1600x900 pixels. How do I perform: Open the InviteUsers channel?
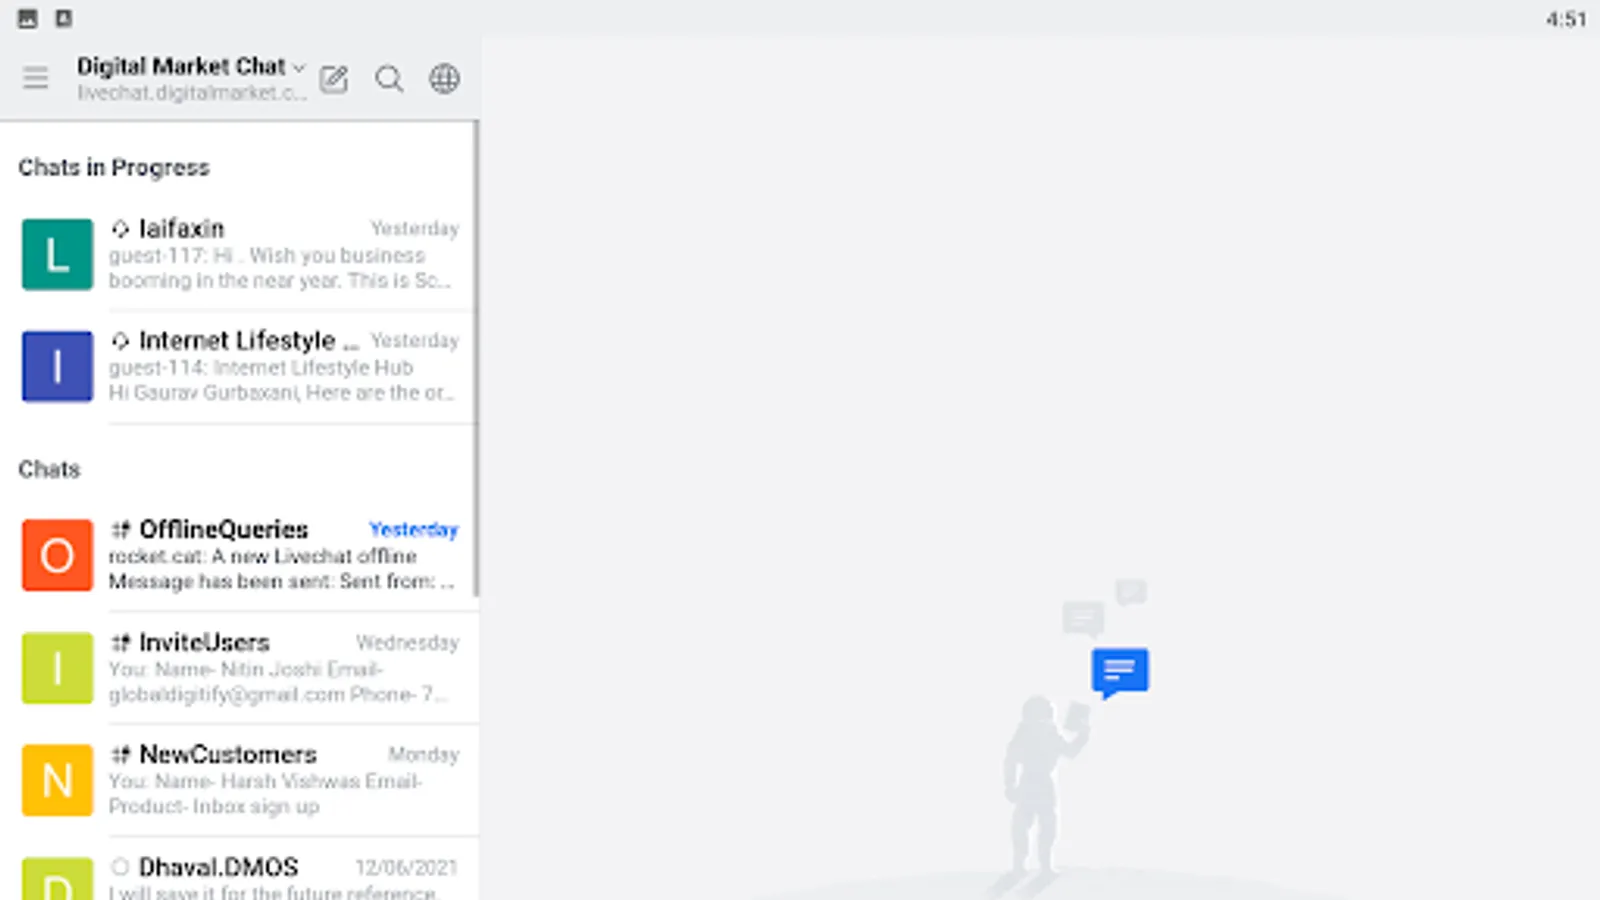point(240,668)
